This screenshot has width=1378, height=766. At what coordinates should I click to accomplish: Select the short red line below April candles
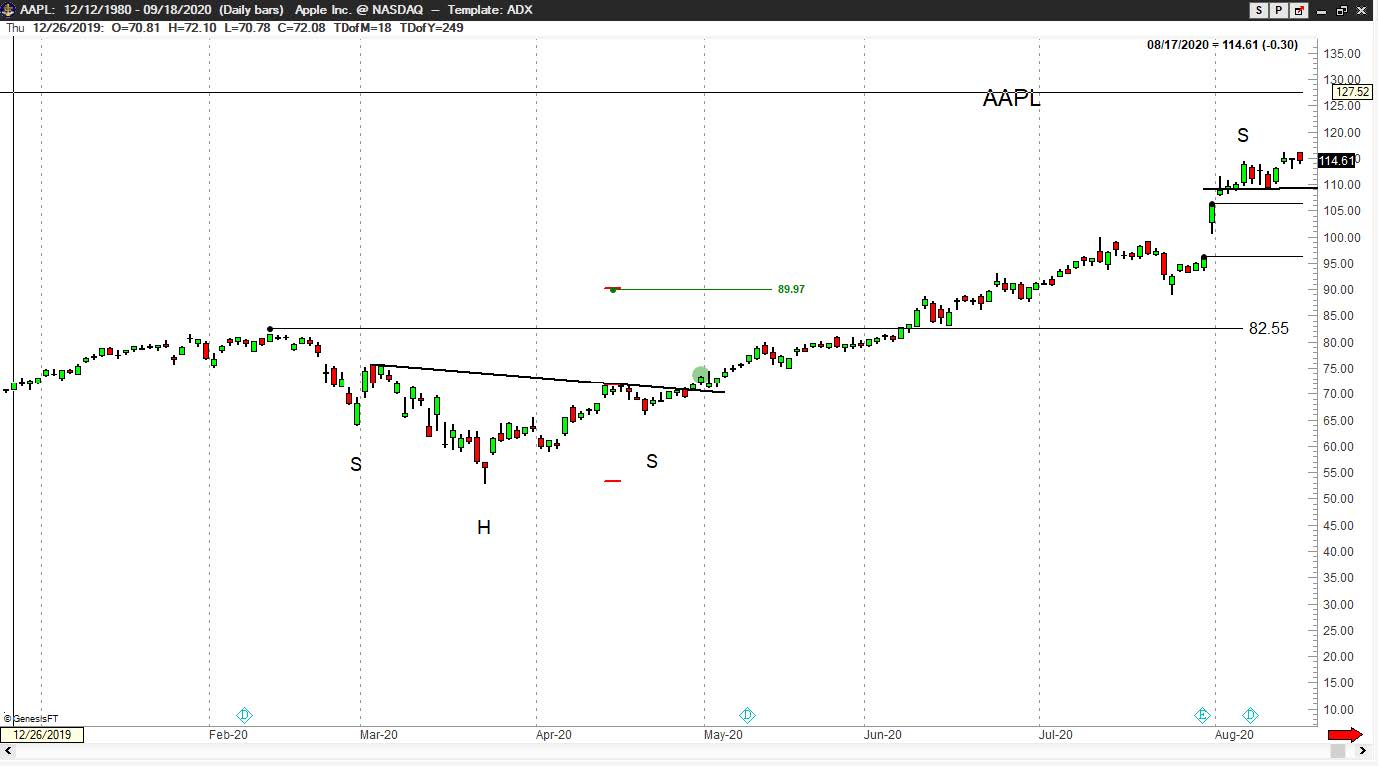[x=613, y=481]
